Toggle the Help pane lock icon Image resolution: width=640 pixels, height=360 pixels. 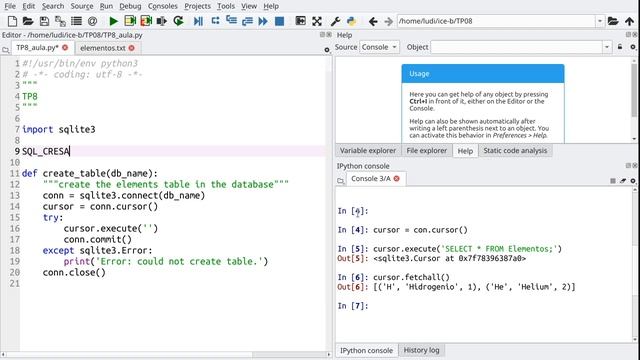point(620,47)
